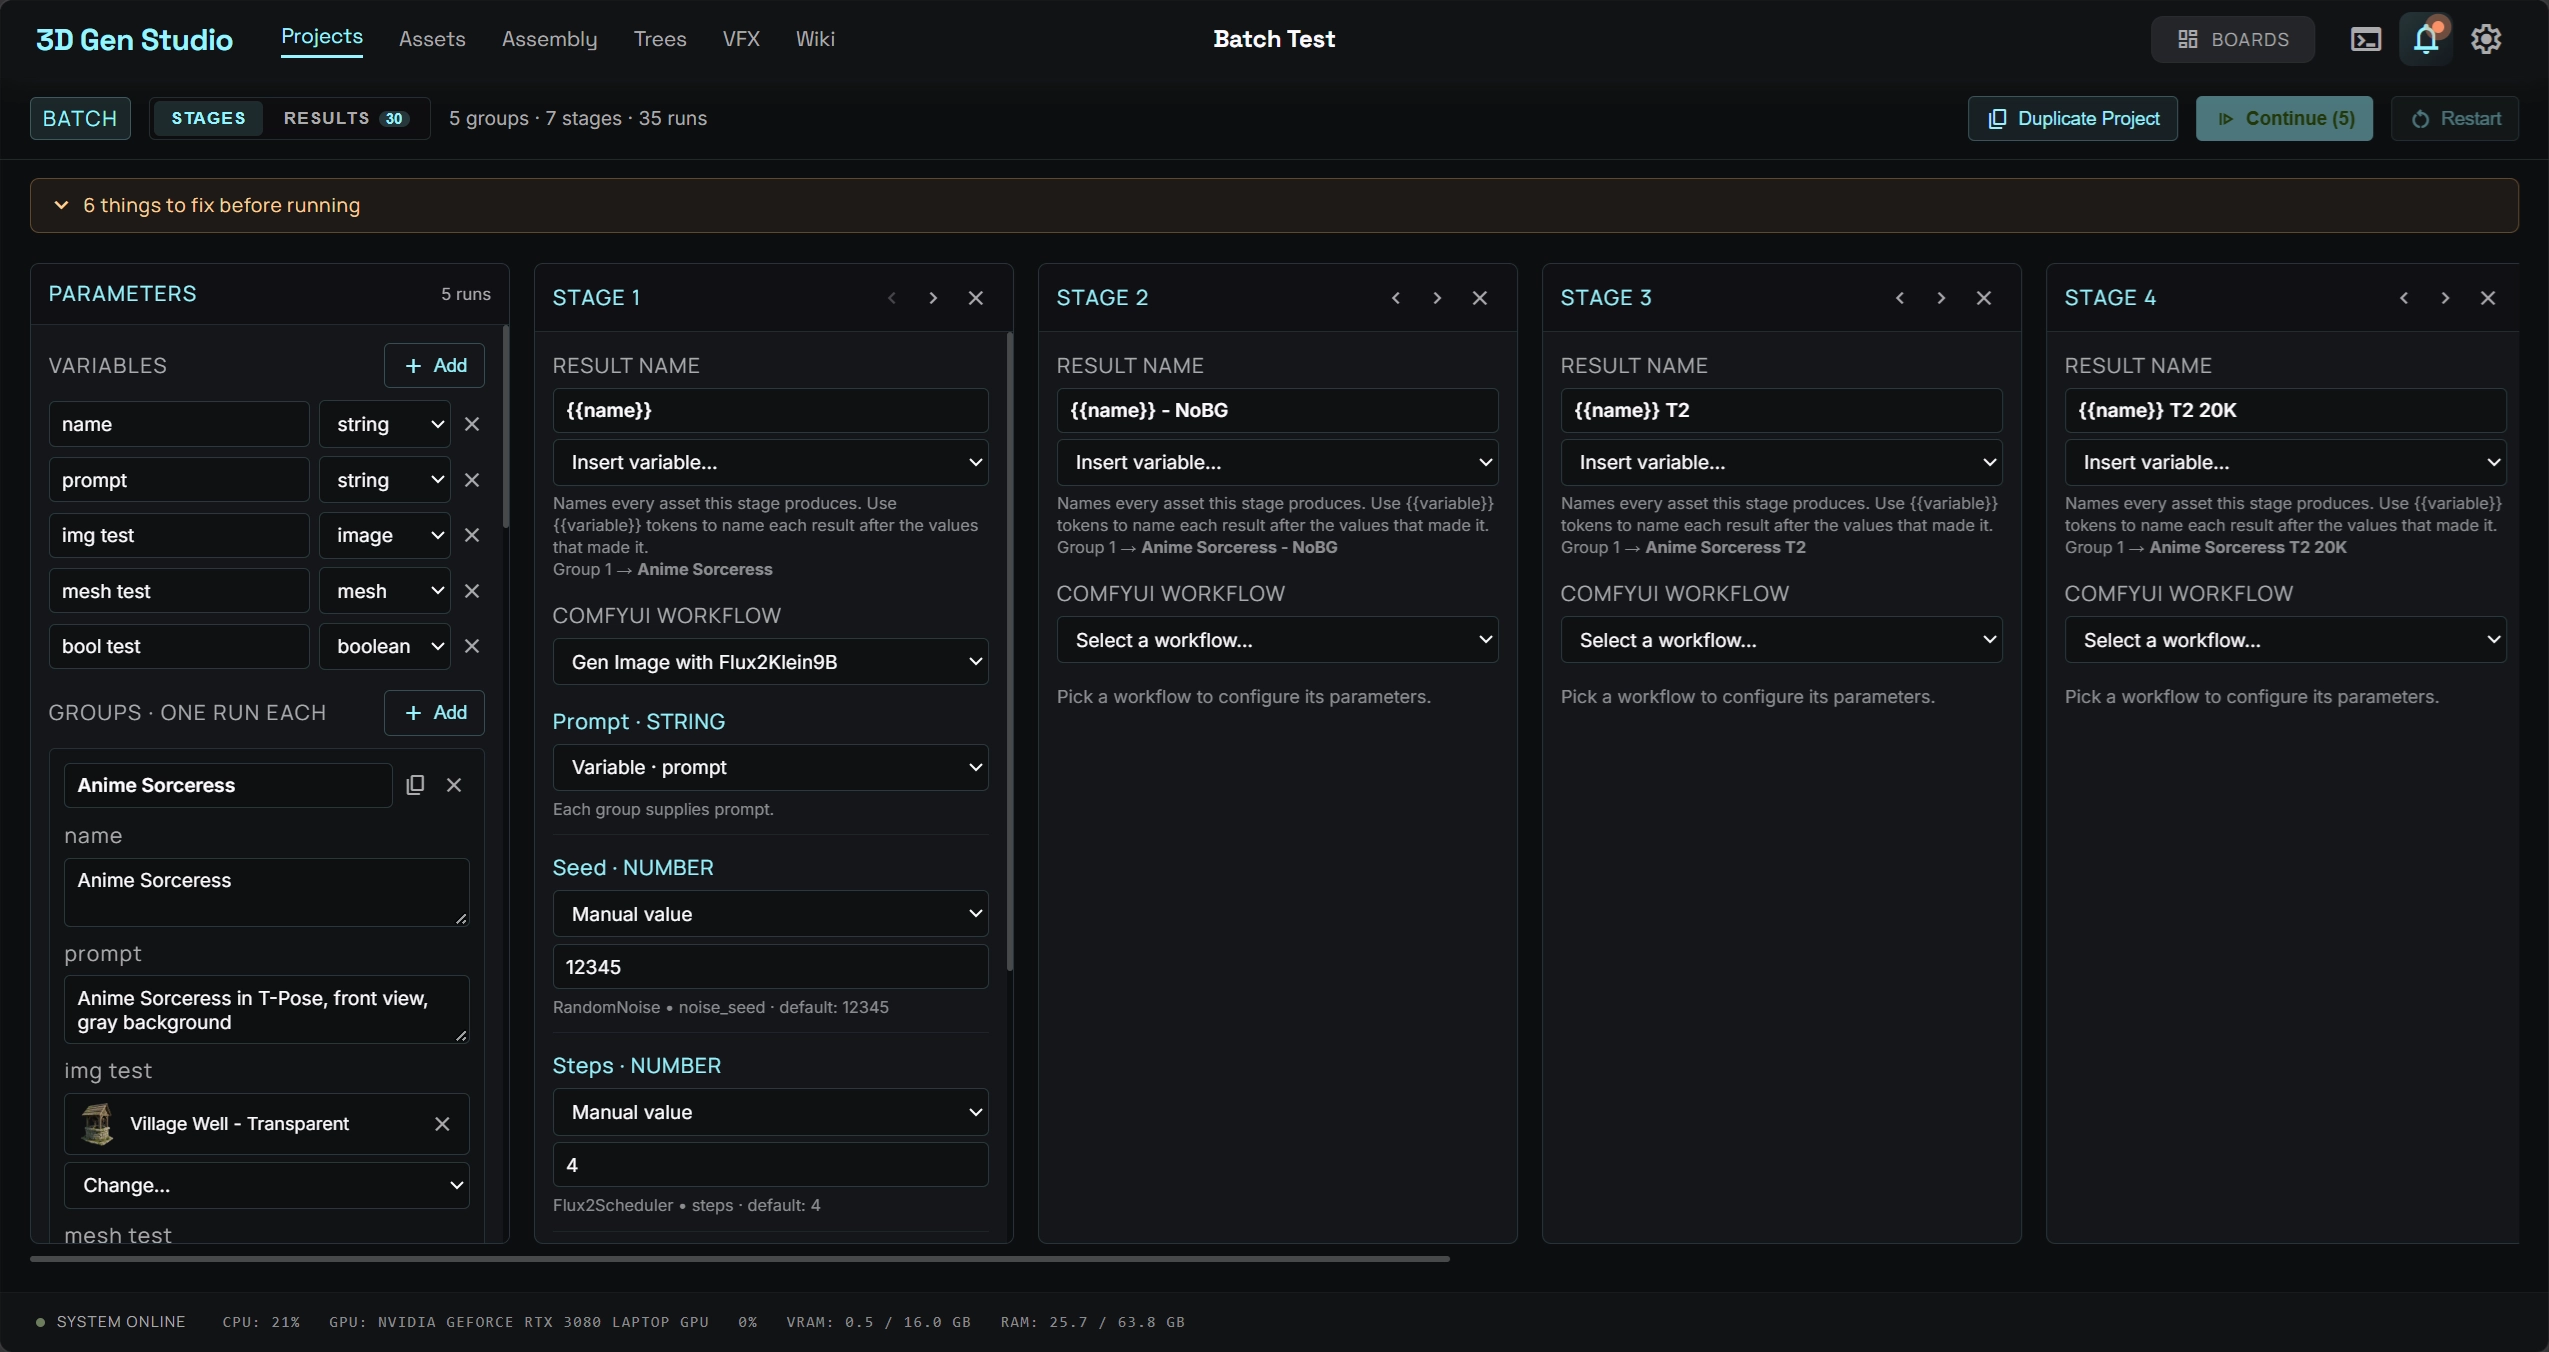
Task: Open Gen Image with Flux2Klein9B workflow dropdown
Action: 771,662
